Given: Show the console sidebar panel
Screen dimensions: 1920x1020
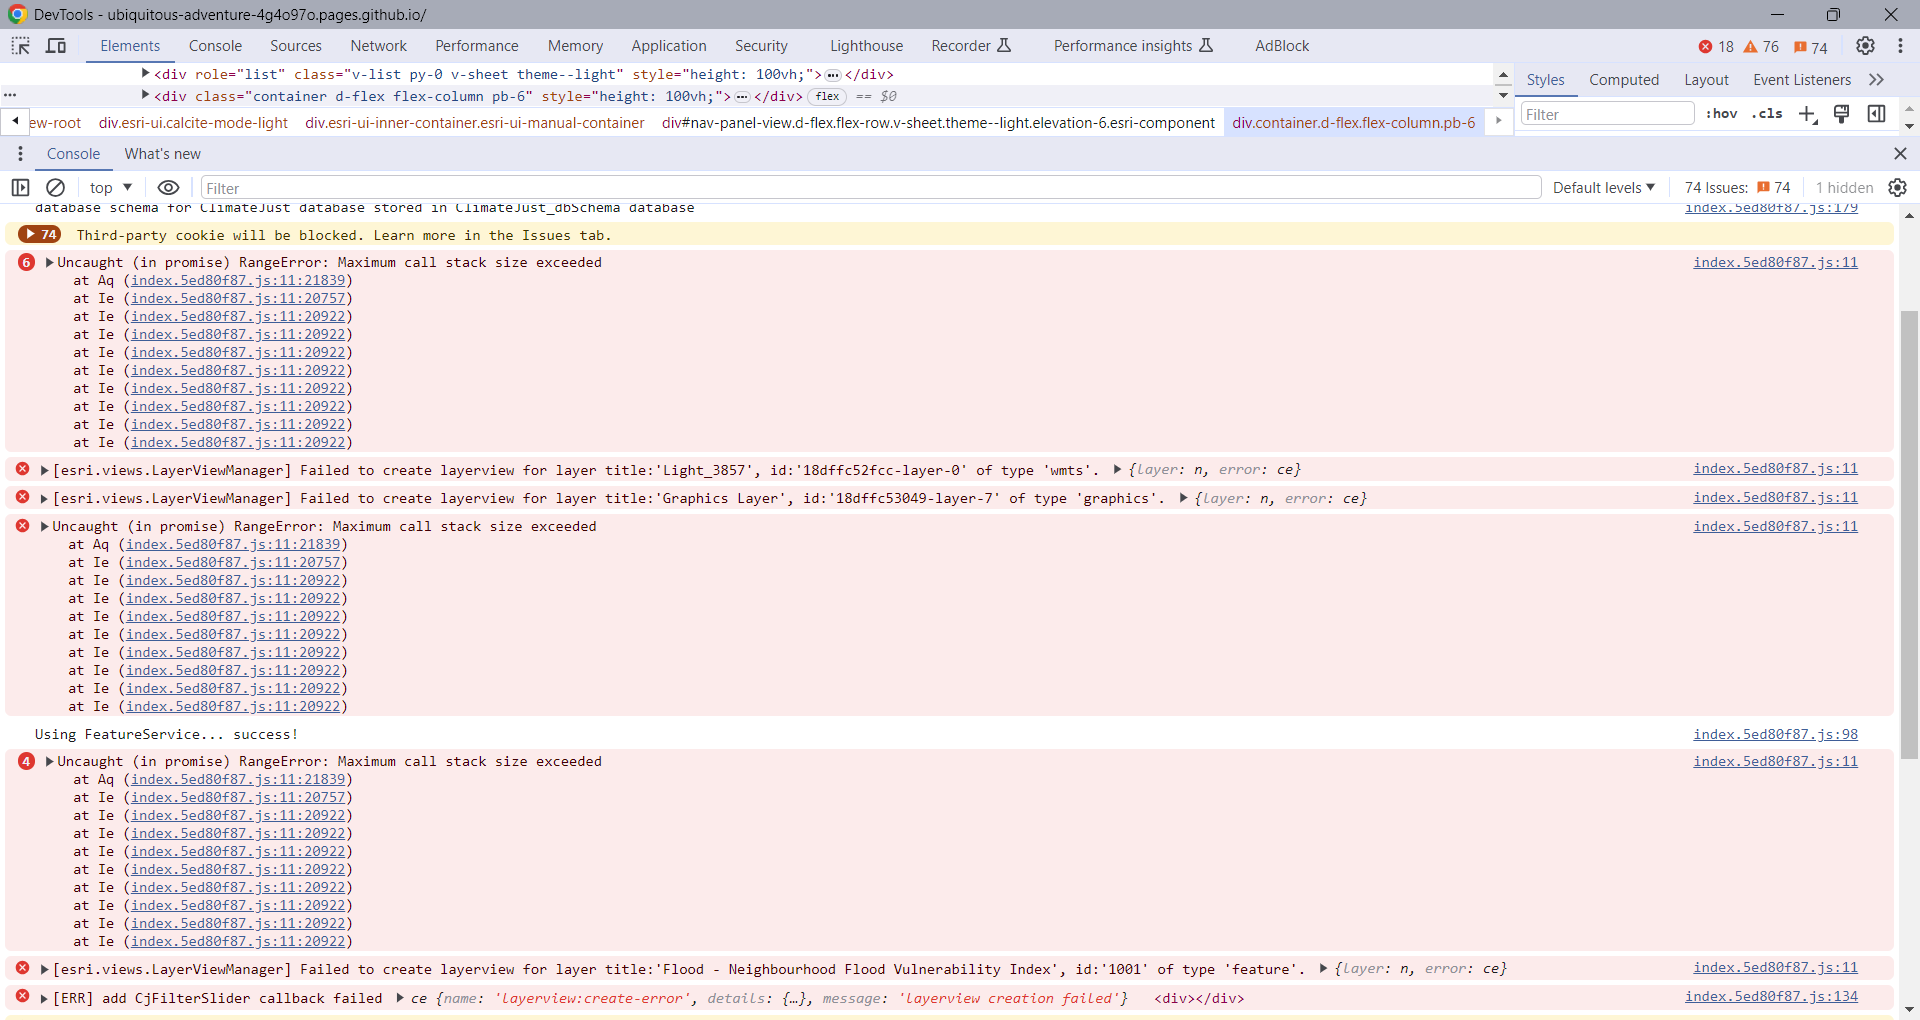Looking at the screenshot, I should [20, 187].
